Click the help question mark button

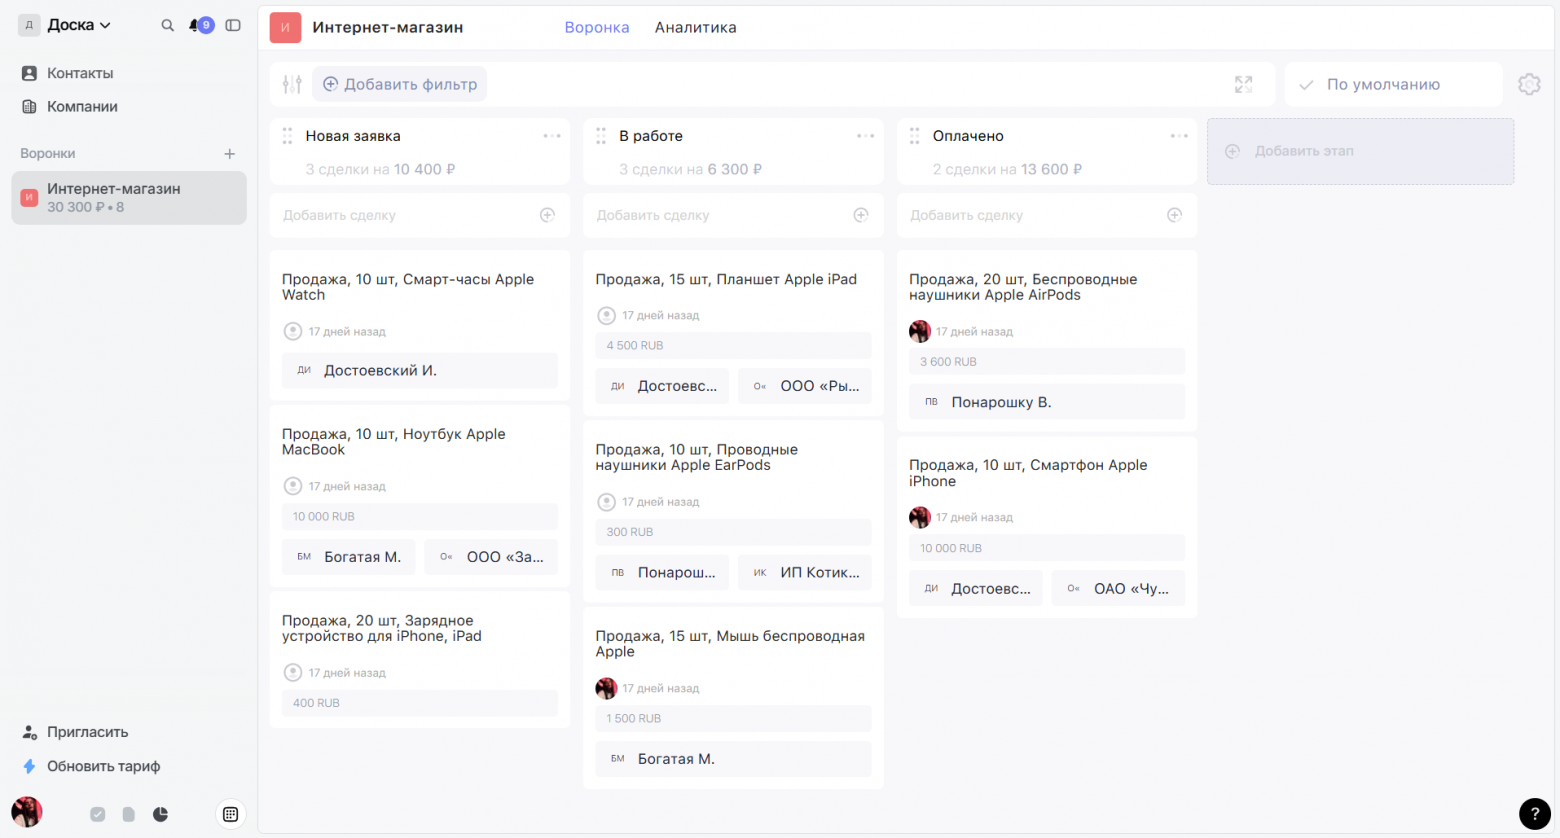tap(1534, 814)
